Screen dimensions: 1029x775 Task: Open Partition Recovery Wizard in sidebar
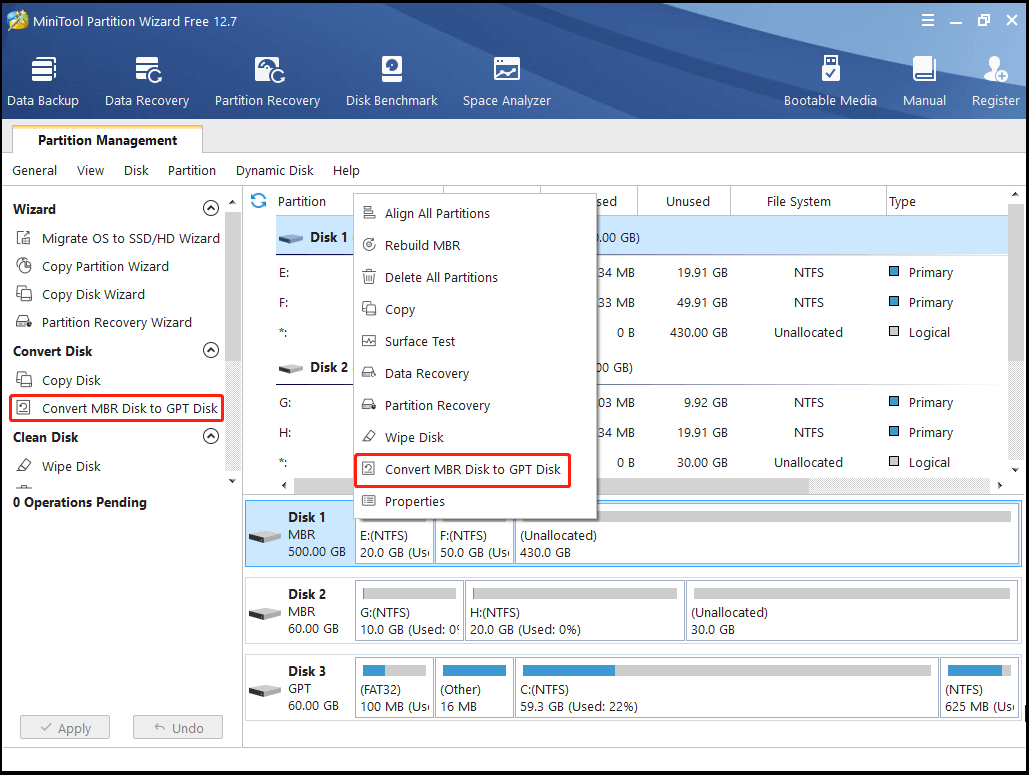click(x=104, y=322)
